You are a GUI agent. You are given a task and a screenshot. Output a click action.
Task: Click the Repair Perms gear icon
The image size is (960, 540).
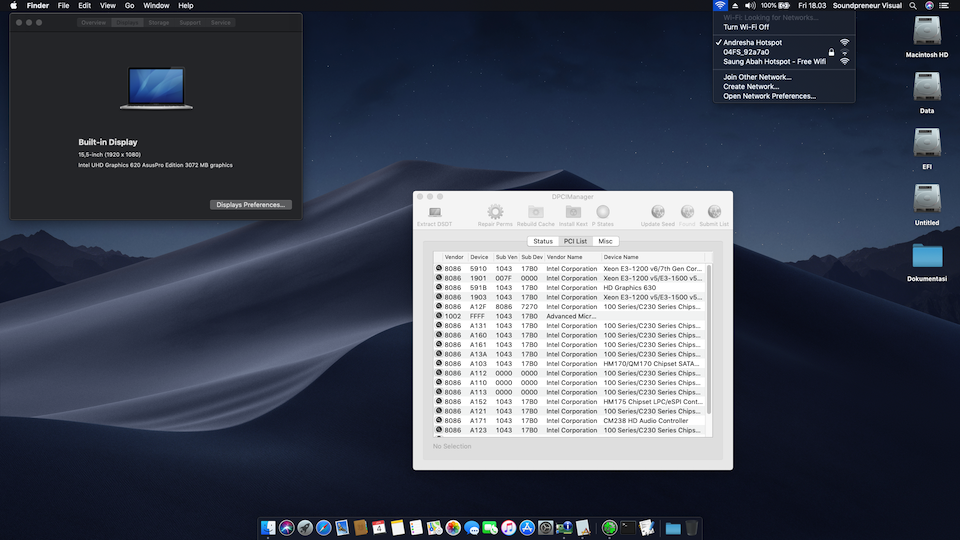click(x=495, y=212)
